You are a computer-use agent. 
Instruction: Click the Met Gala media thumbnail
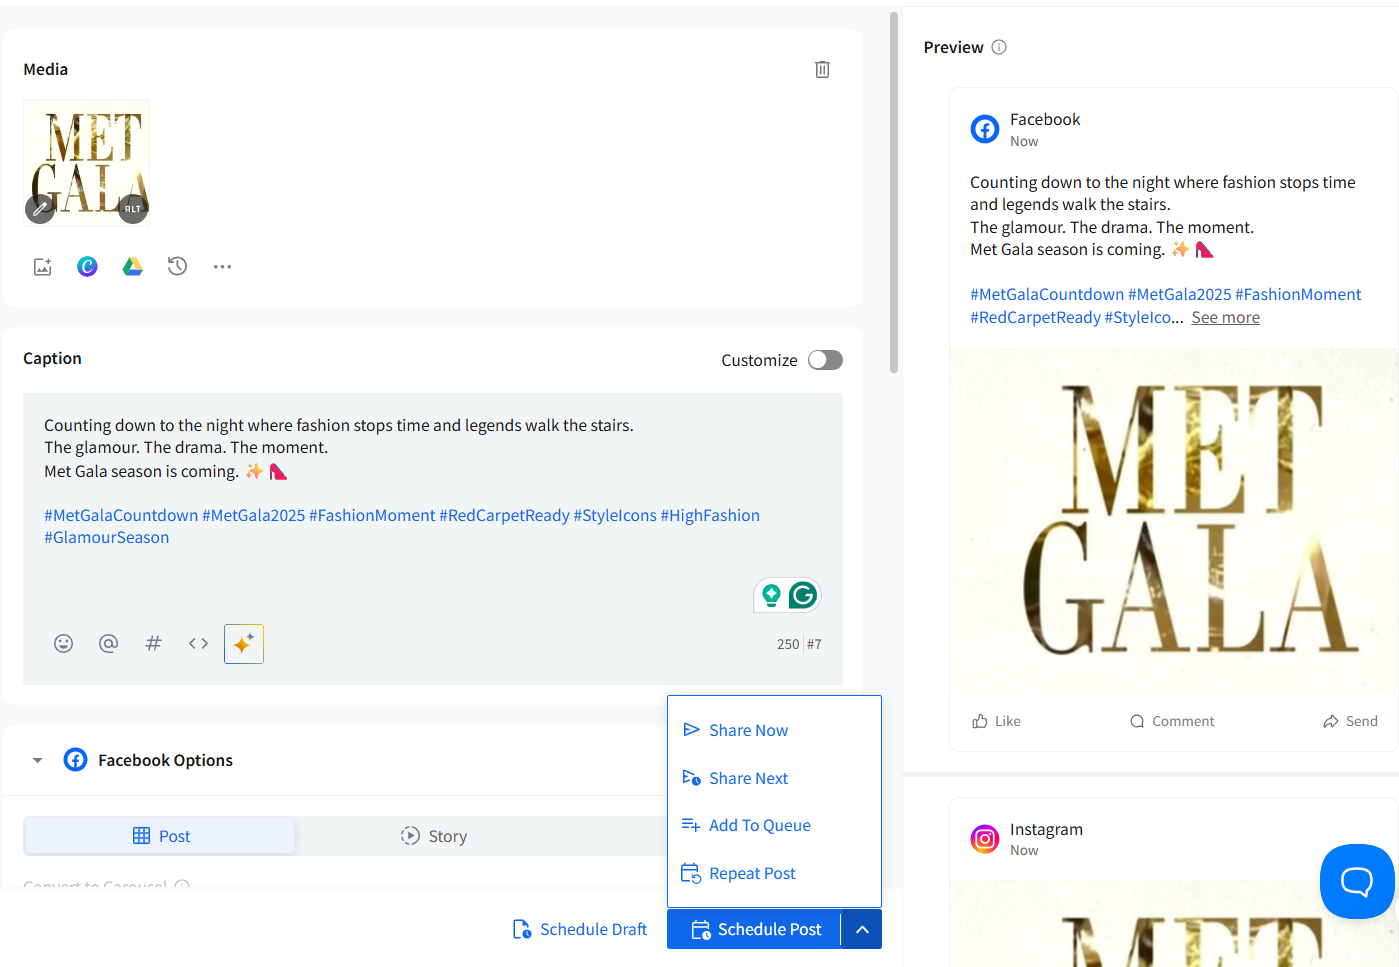coord(87,162)
